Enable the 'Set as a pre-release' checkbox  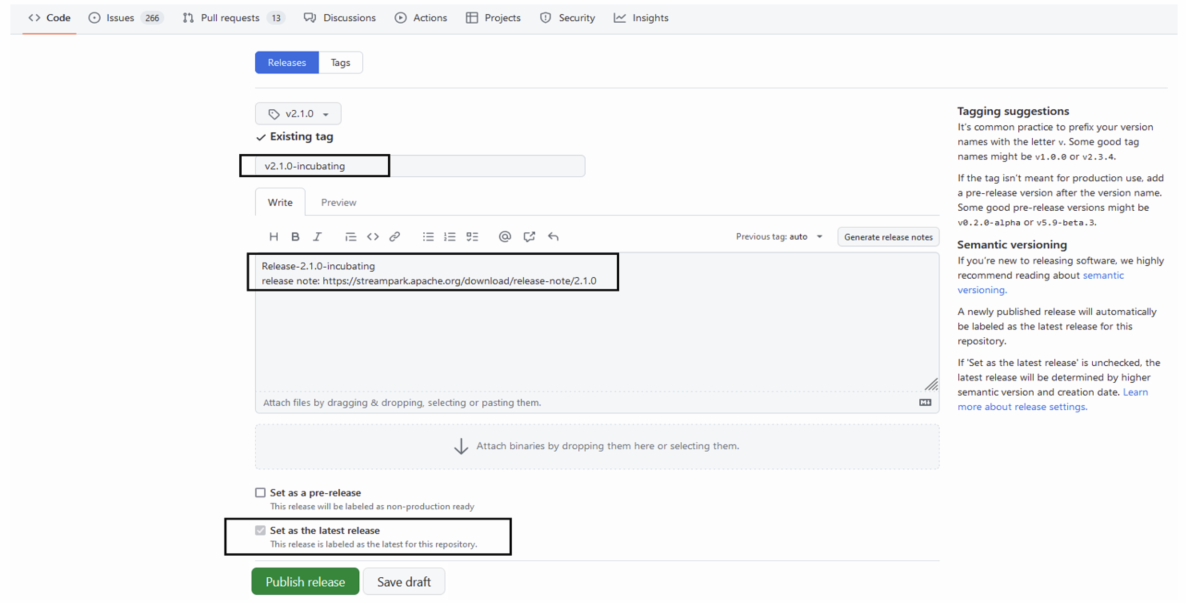click(x=261, y=493)
